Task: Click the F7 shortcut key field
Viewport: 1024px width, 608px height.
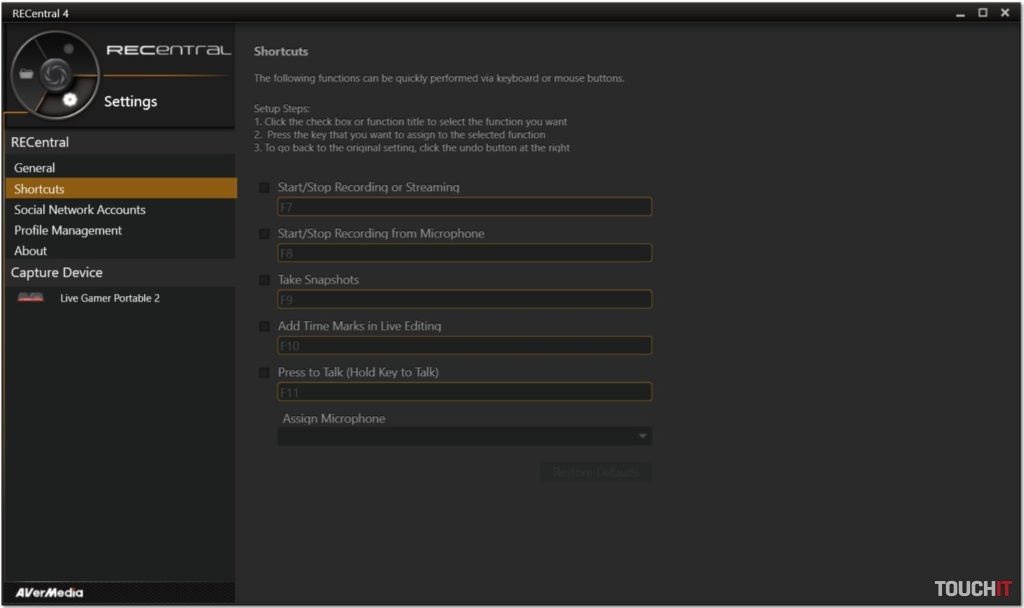Action: tap(464, 207)
